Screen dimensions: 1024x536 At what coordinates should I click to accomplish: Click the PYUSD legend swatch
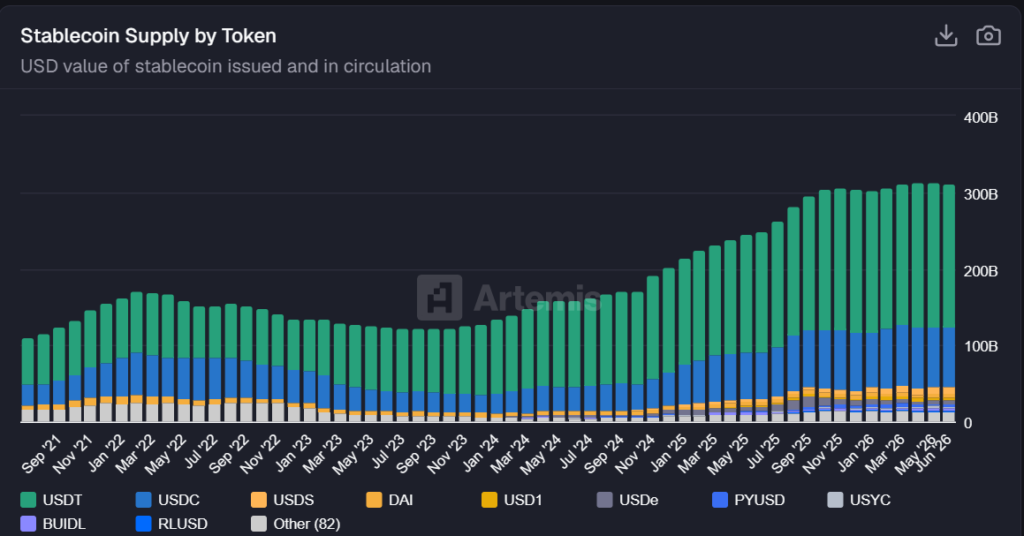[720, 500]
